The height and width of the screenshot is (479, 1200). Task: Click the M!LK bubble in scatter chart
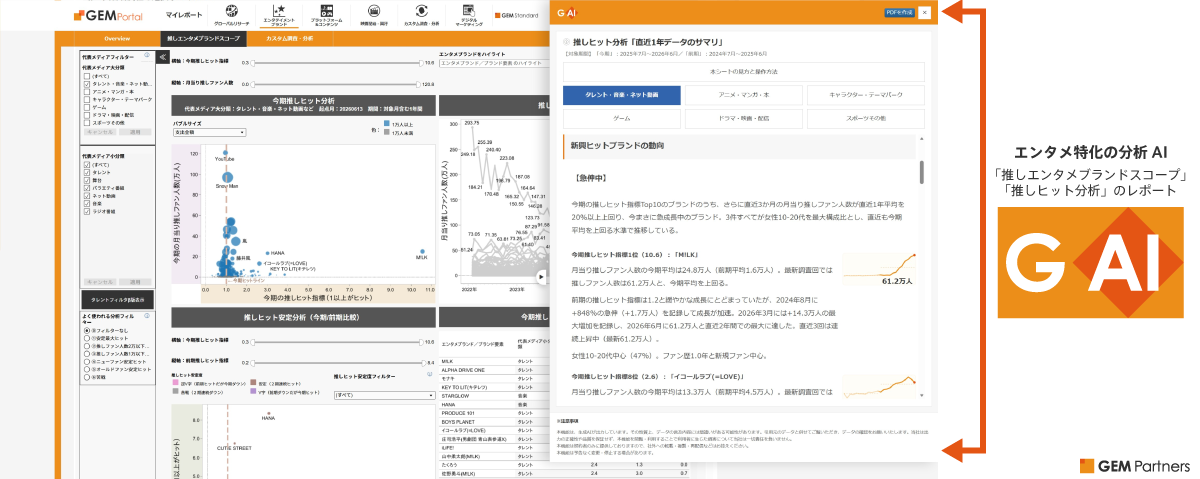[x=422, y=251]
